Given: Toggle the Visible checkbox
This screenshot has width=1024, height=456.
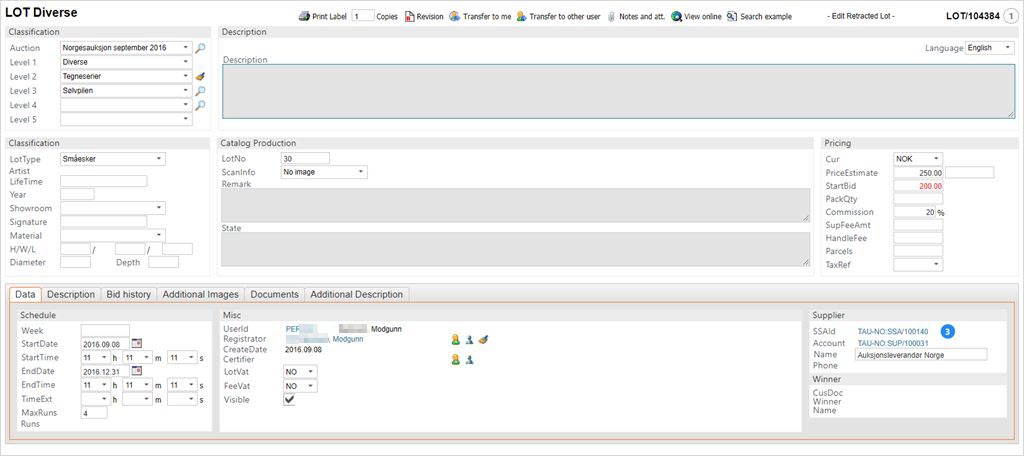Looking at the screenshot, I should coord(290,399).
